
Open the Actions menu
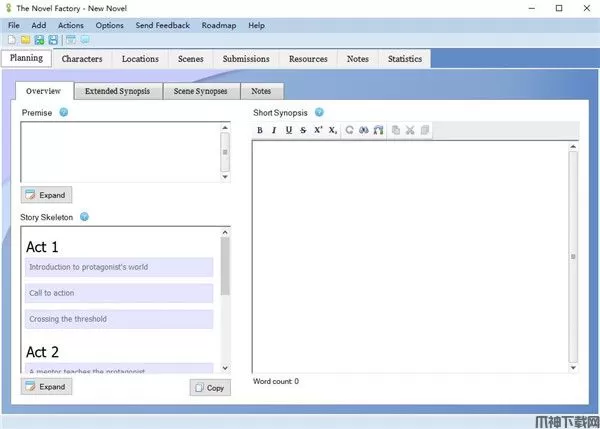71,25
